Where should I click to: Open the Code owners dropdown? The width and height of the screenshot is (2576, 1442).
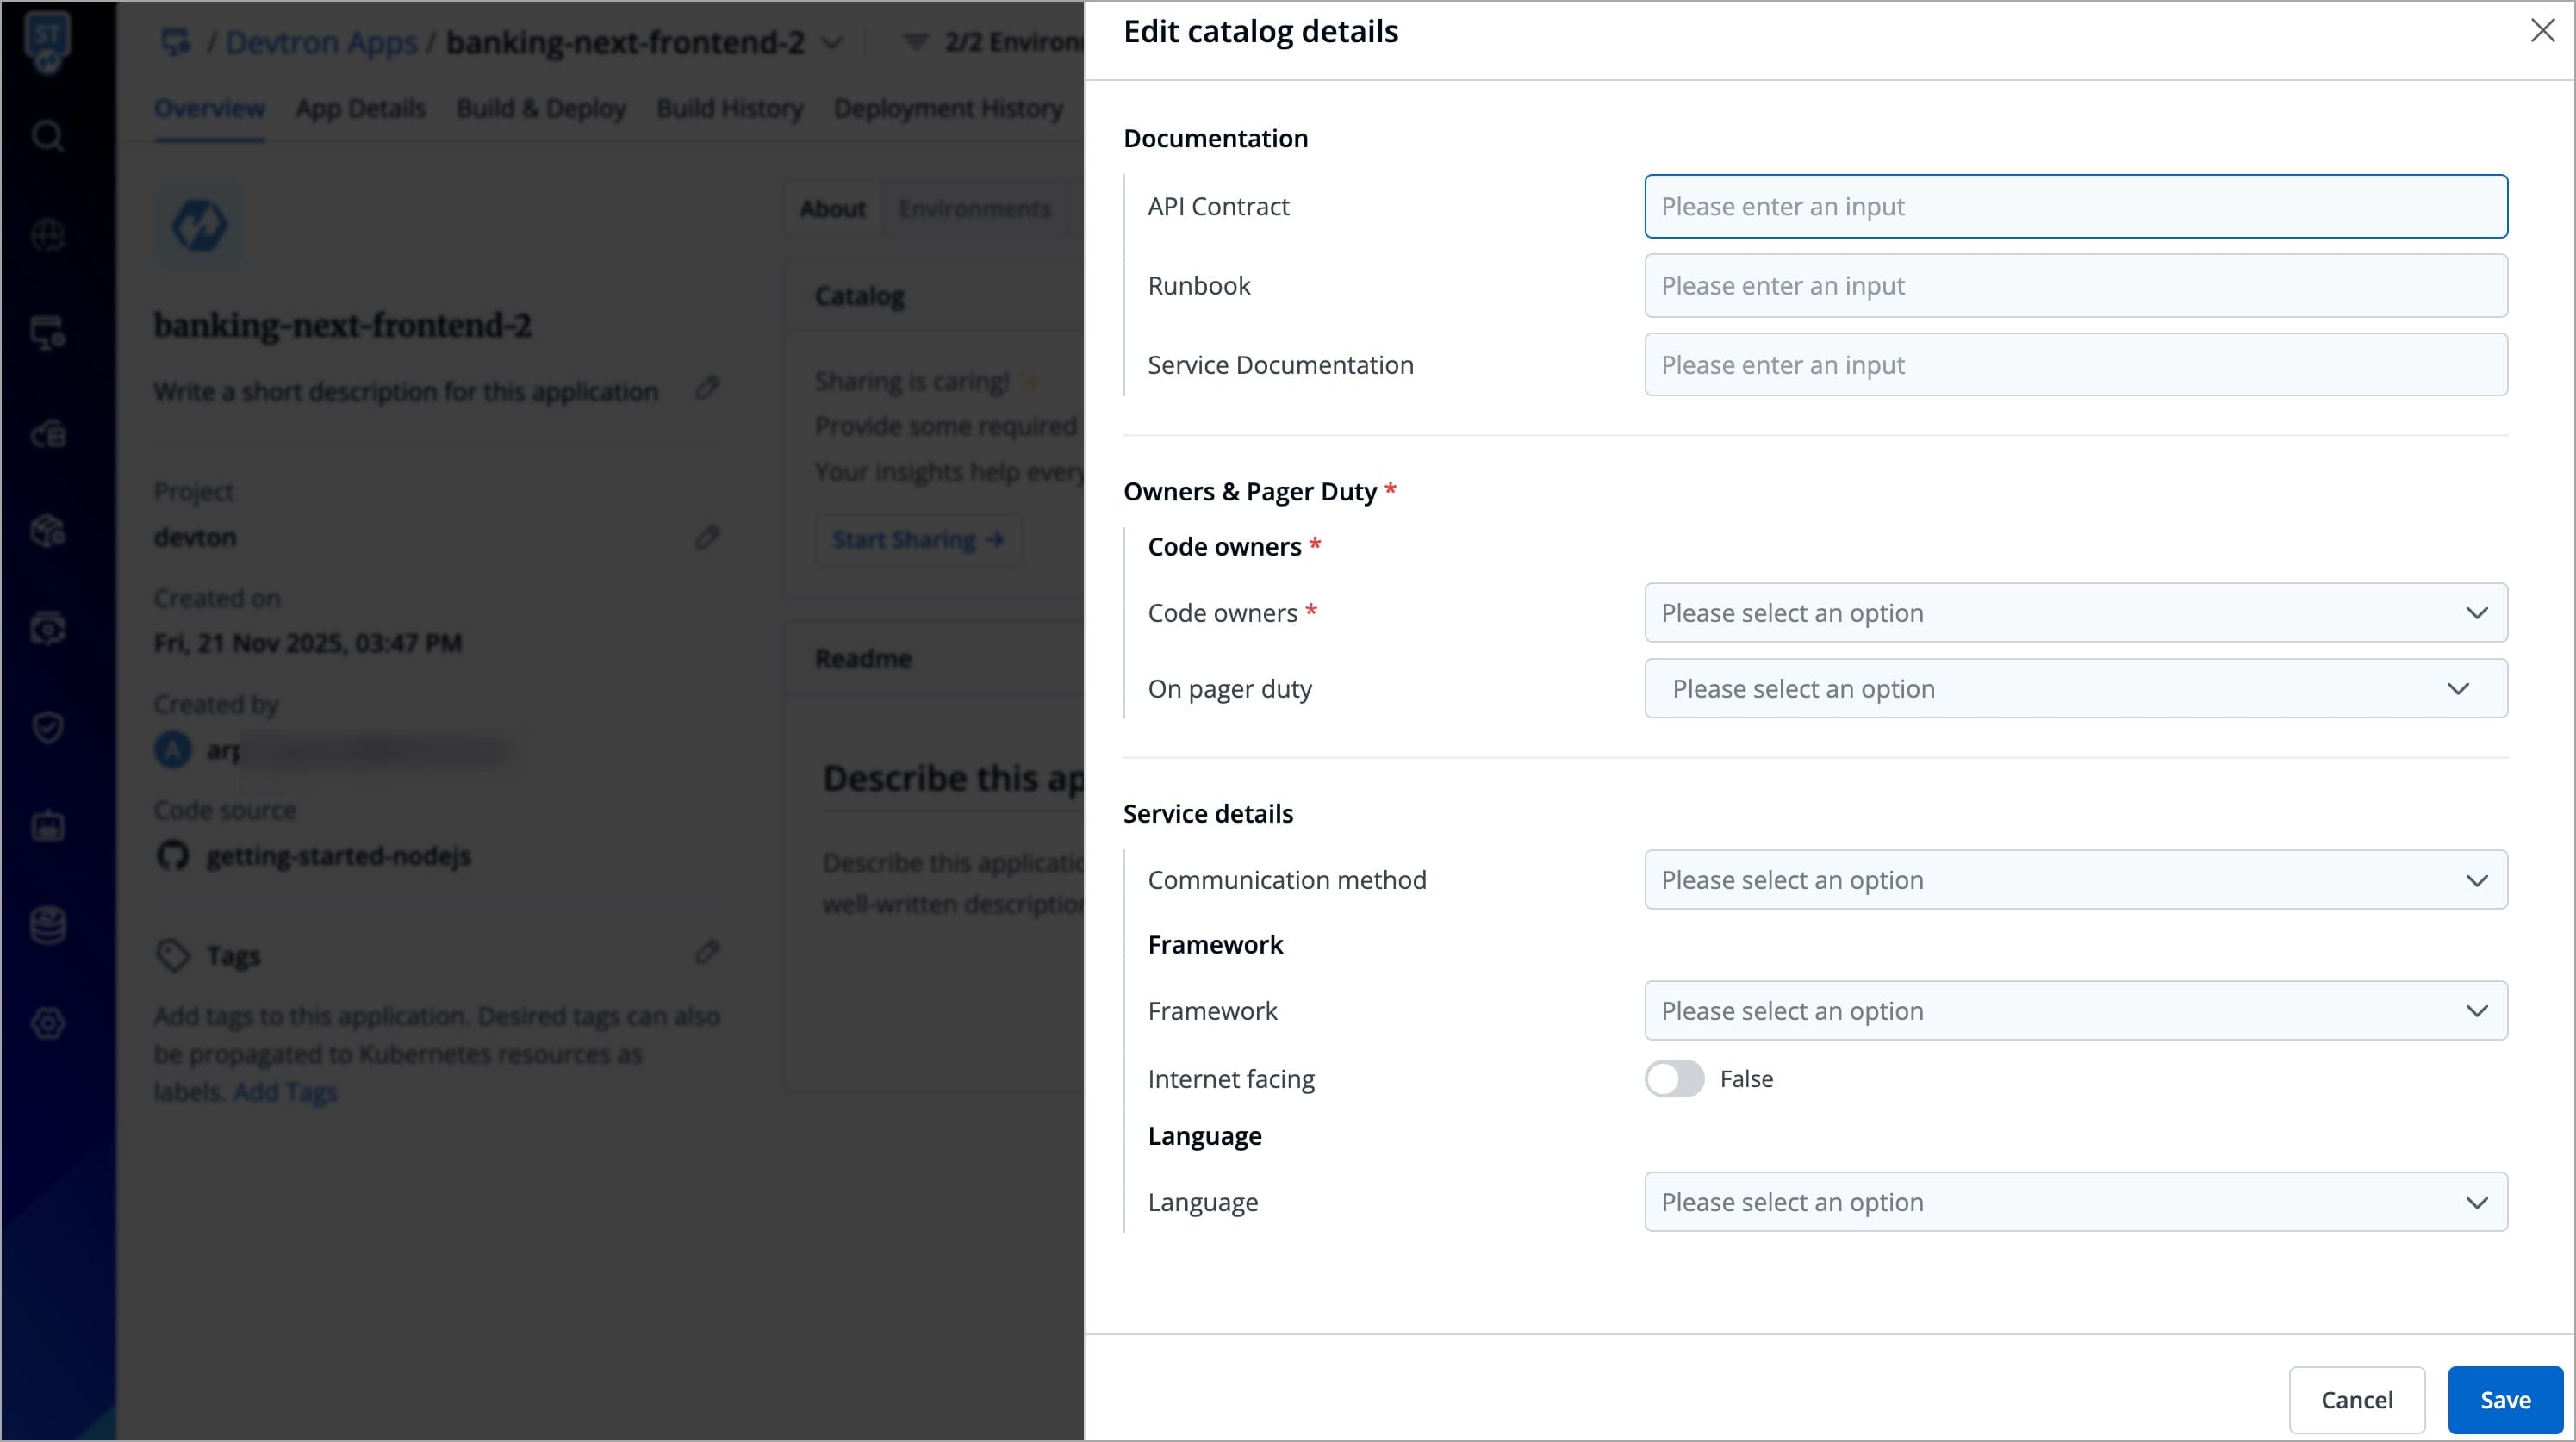(x=2075, y=613)
